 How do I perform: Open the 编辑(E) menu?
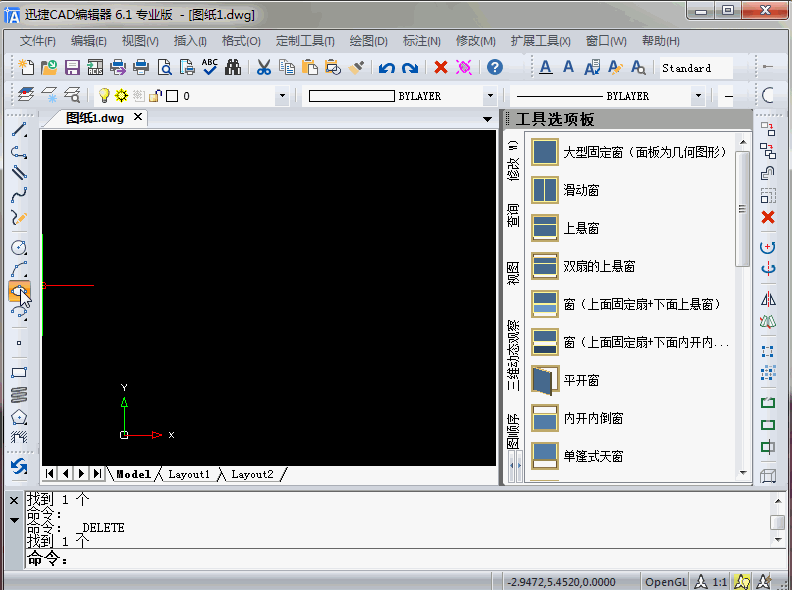89,41
